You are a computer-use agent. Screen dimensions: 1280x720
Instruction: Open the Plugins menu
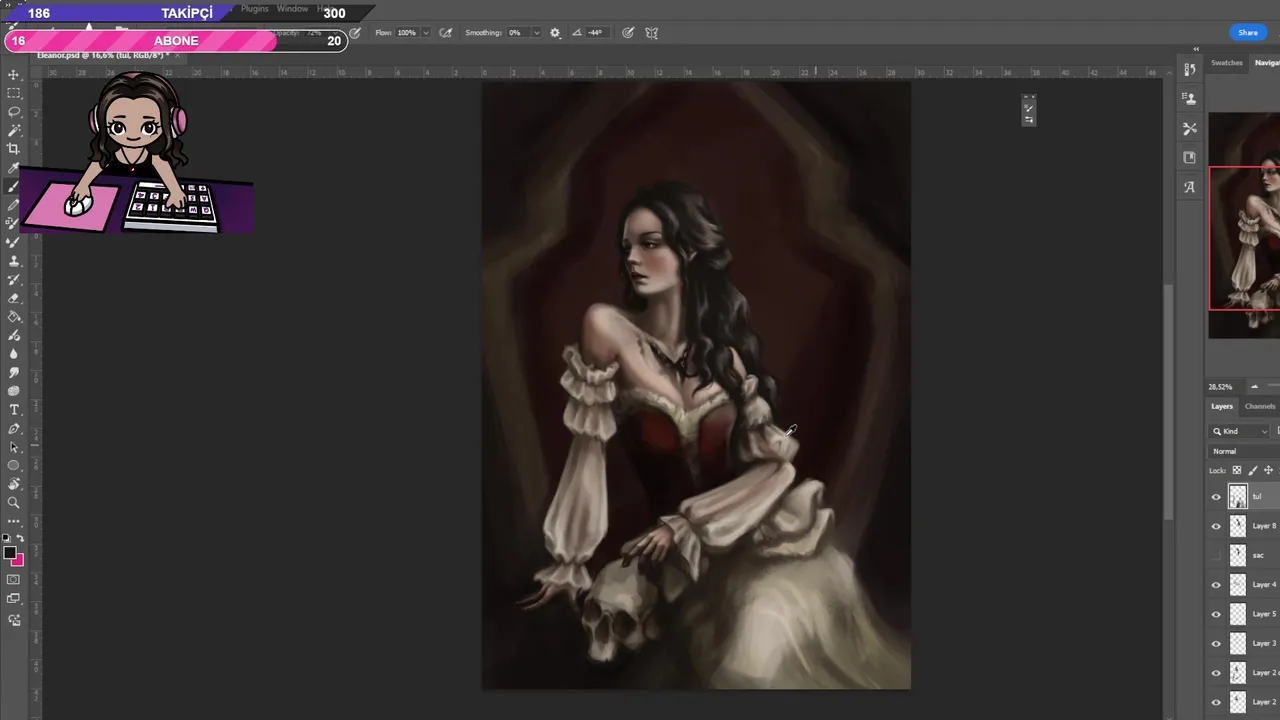[x=255, y=9]
